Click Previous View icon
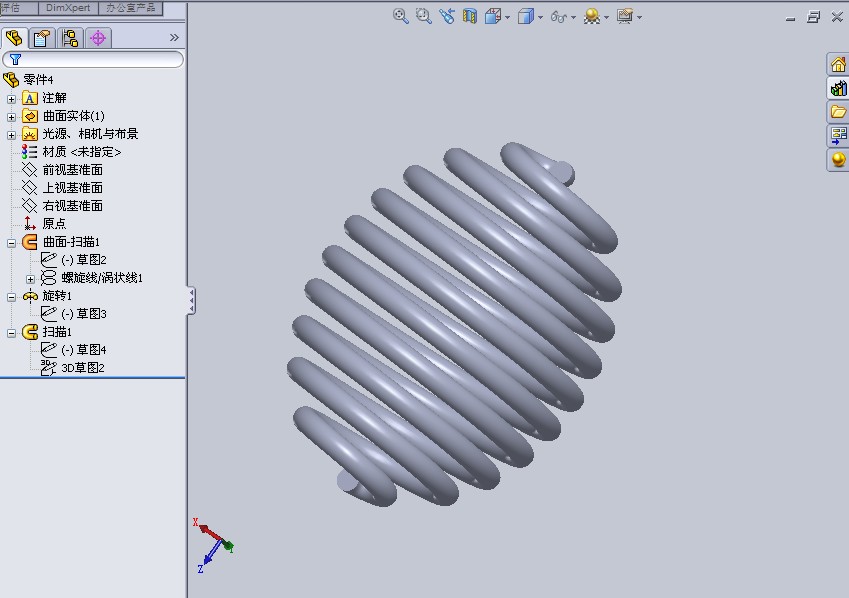Image resolution: width=849 pixels, height=598 pixels. coord(447,16)
